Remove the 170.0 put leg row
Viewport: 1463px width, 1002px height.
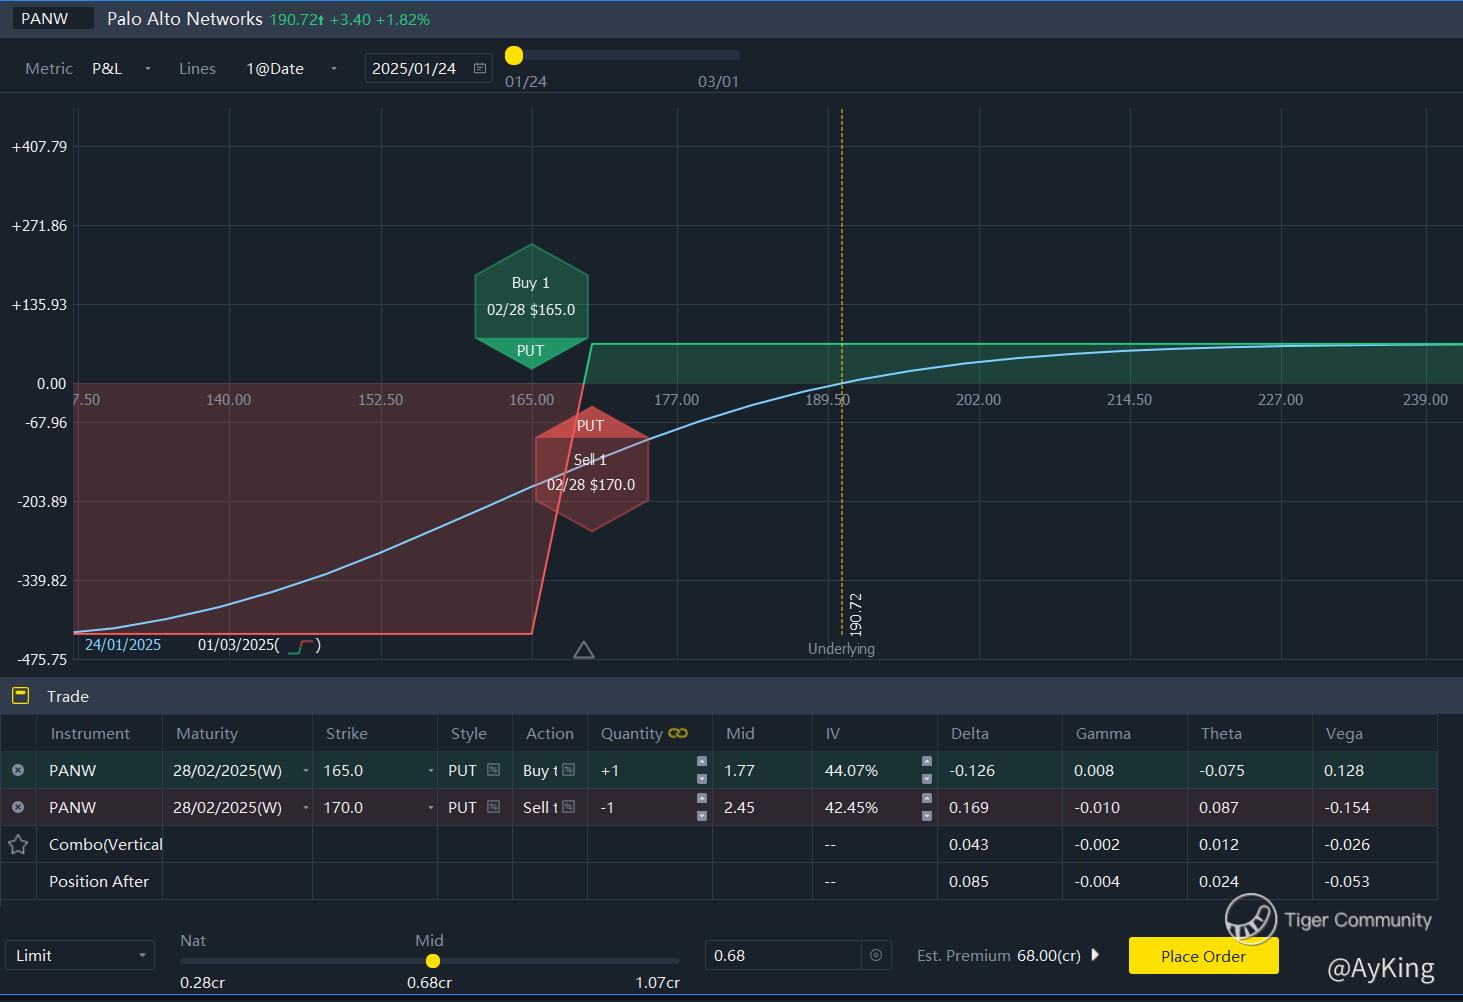tap(18, 807)
